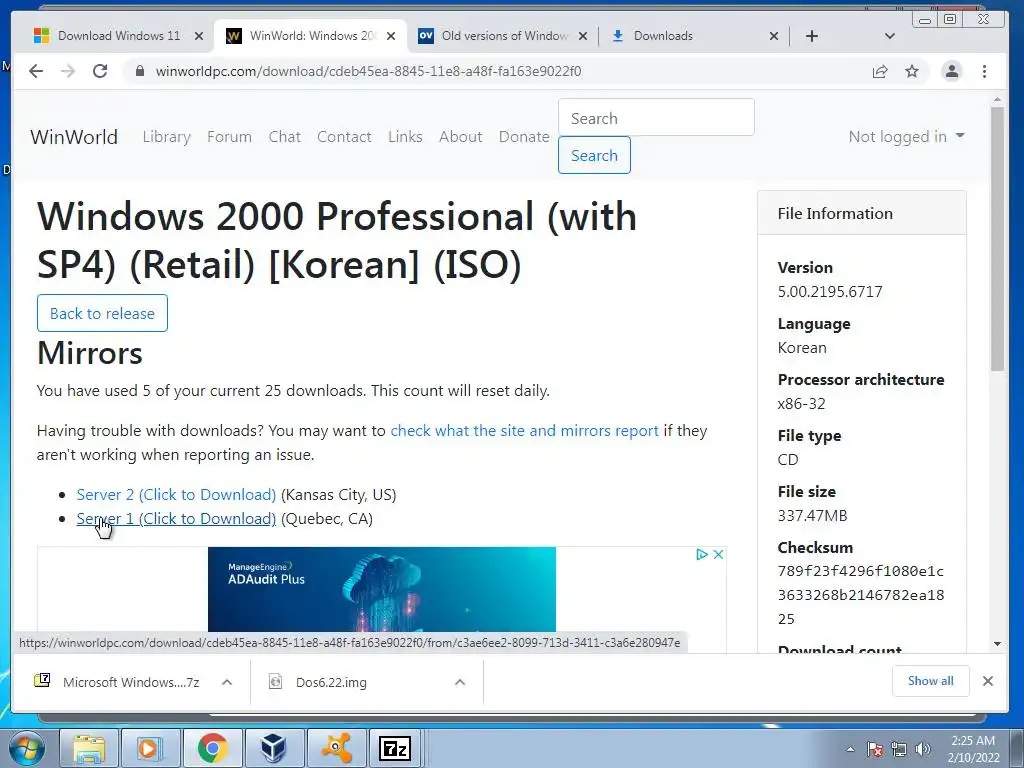Click the scrollbar down arrow
Screen dimensions: 1024x768
pyautogui.click(x=997, y=644)
